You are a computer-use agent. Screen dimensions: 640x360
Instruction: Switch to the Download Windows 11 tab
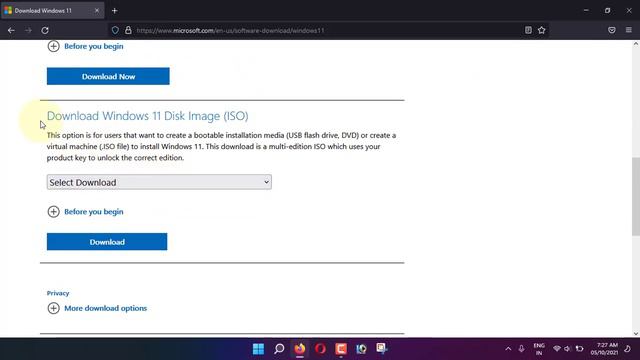click(52, 11)
